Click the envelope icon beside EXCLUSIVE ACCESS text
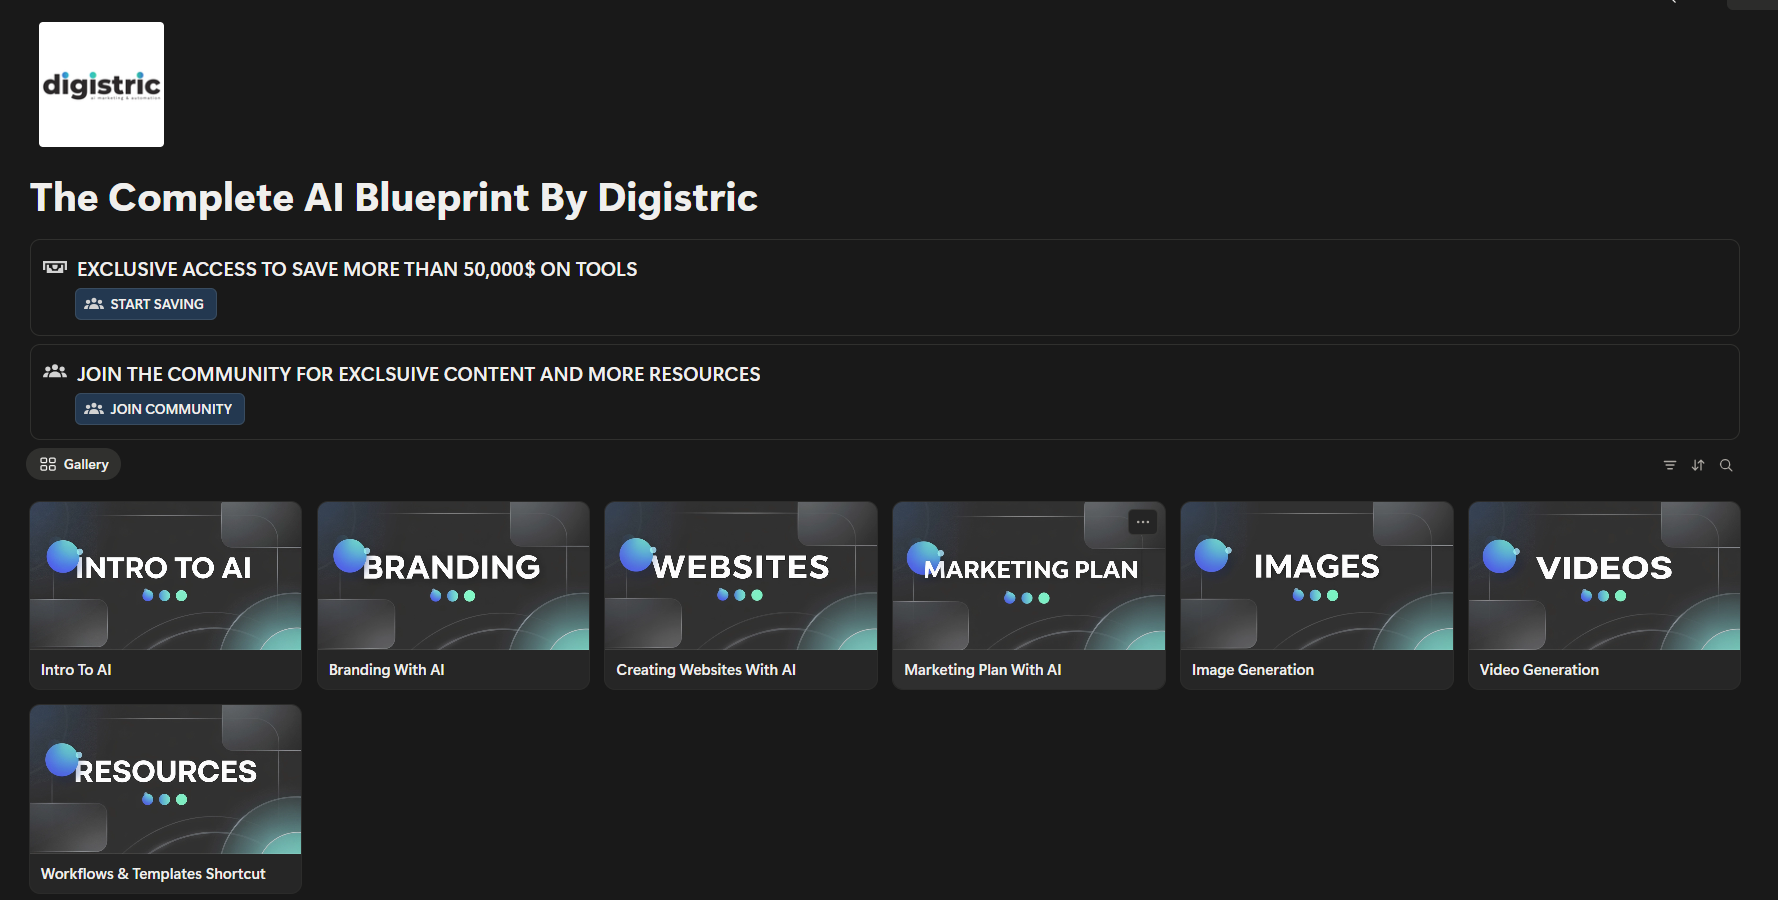 [x=55, y=267]
